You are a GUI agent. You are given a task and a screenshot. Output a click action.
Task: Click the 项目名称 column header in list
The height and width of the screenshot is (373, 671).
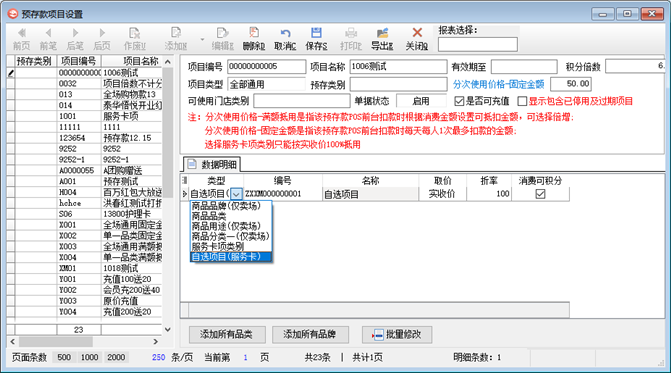coord(132,61)
